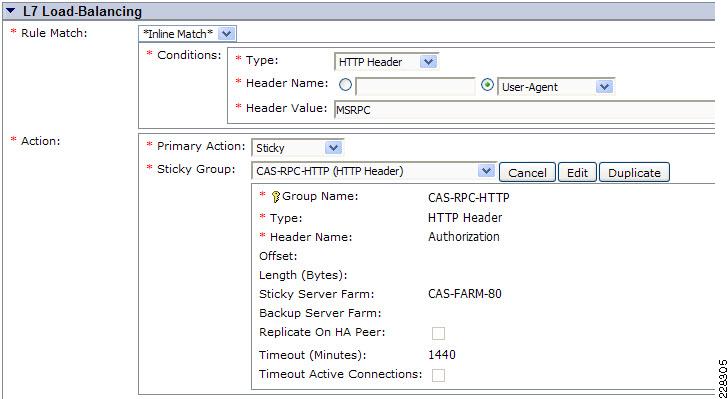Click the Edit button
The image size is (728, 399).
577,172
